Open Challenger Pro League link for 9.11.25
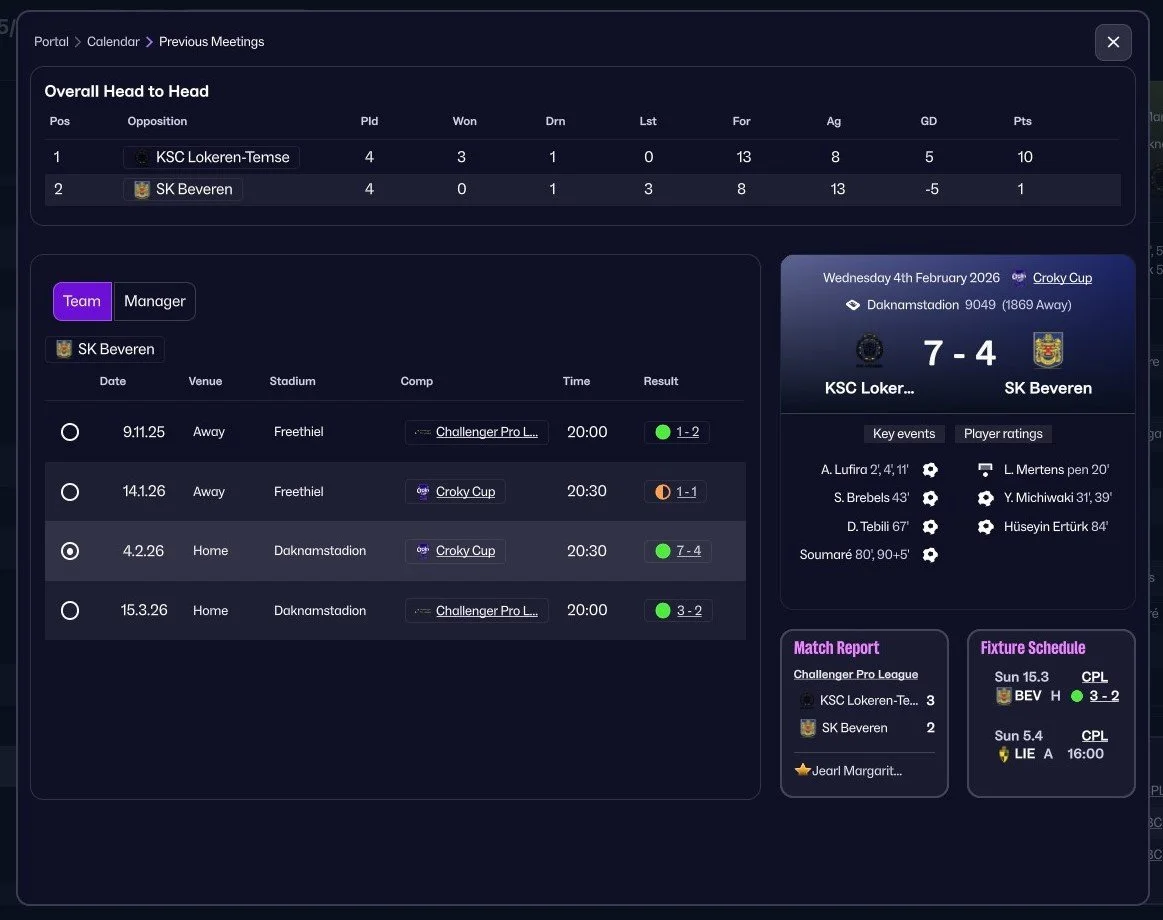1163x920 pixels. (x=487, y=432)
